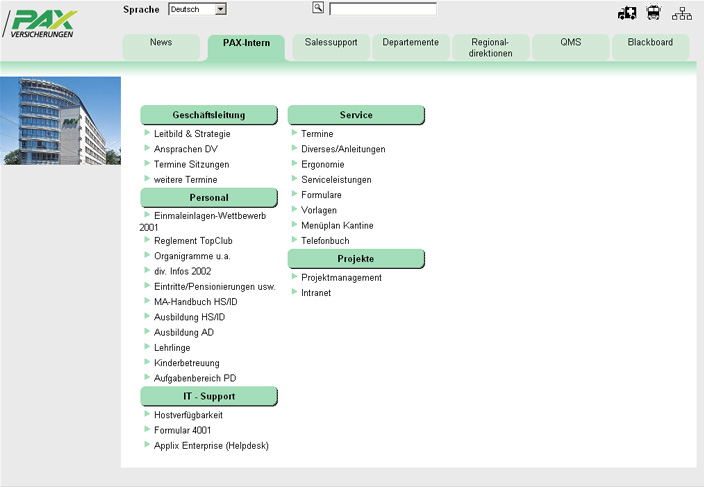Open the sitemap hierarchy icon
The image size is (704, 487).
point(682,13)
